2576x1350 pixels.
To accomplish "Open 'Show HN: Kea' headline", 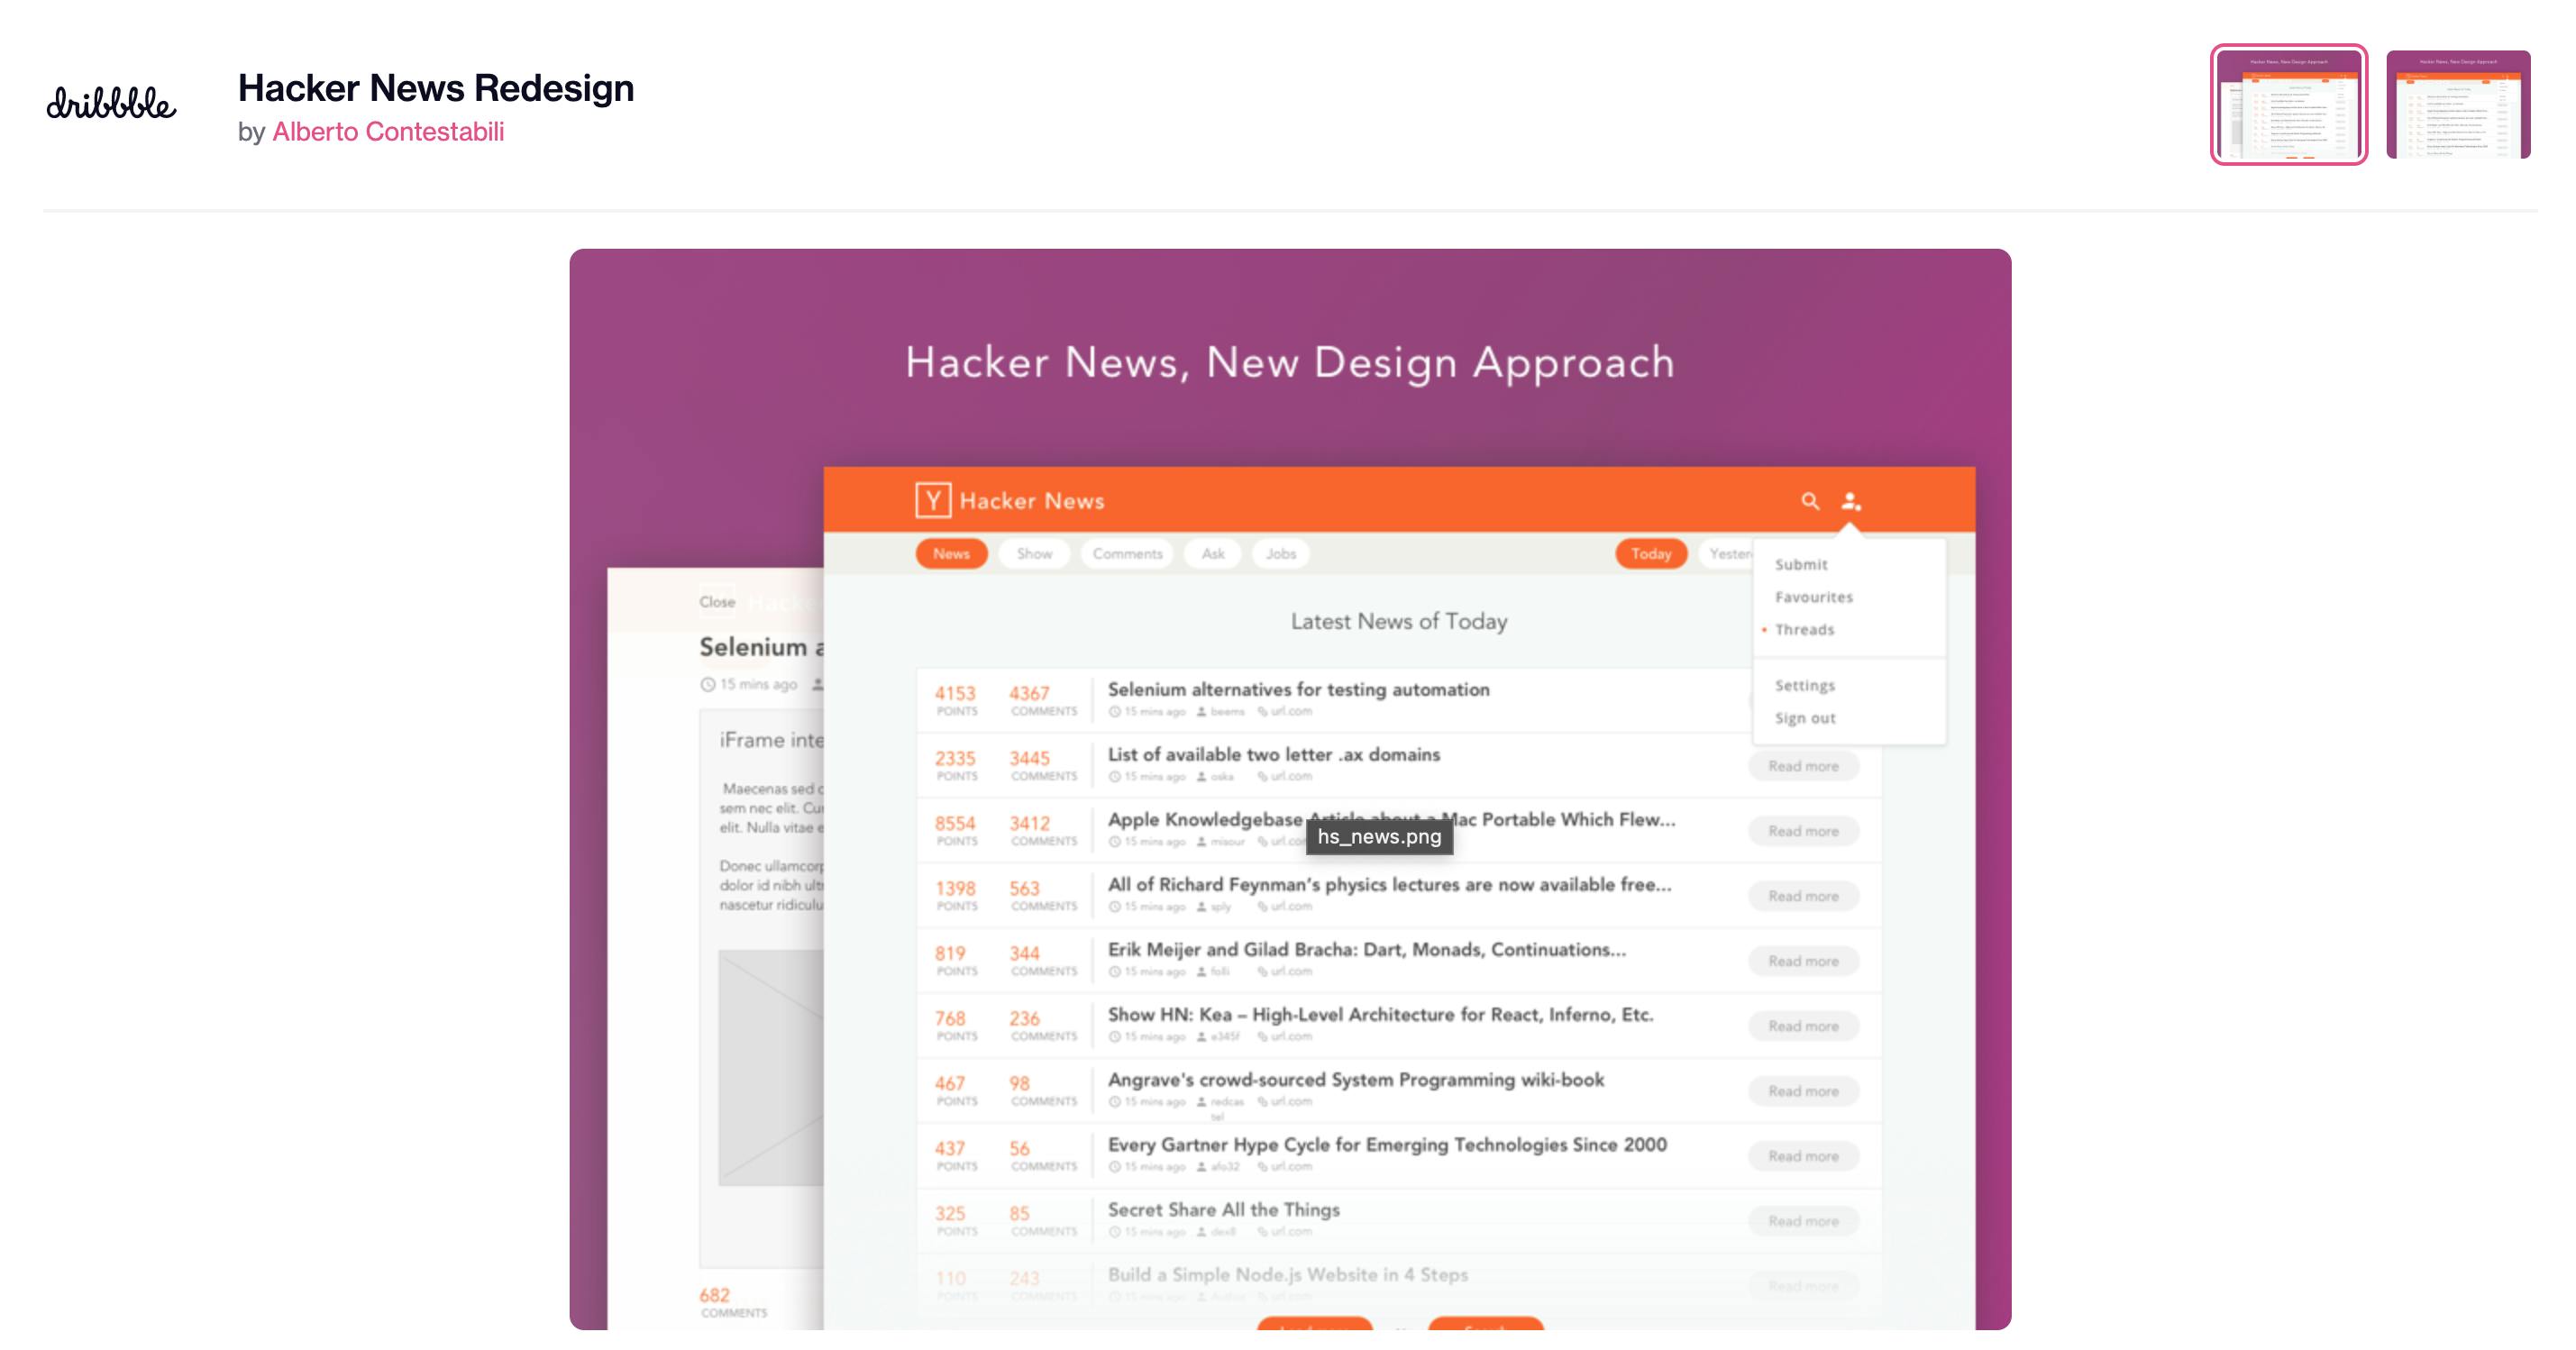I will click(x=1380, y=1014).
